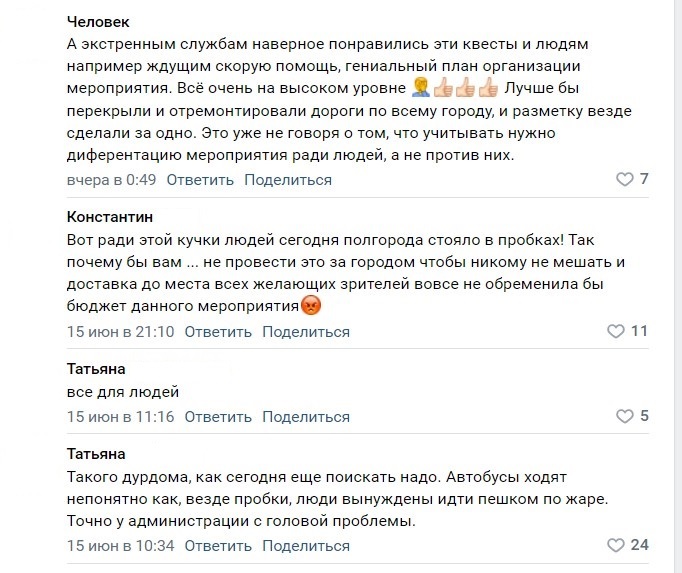Click Поделиться under Человек's comment

[288, 180]
